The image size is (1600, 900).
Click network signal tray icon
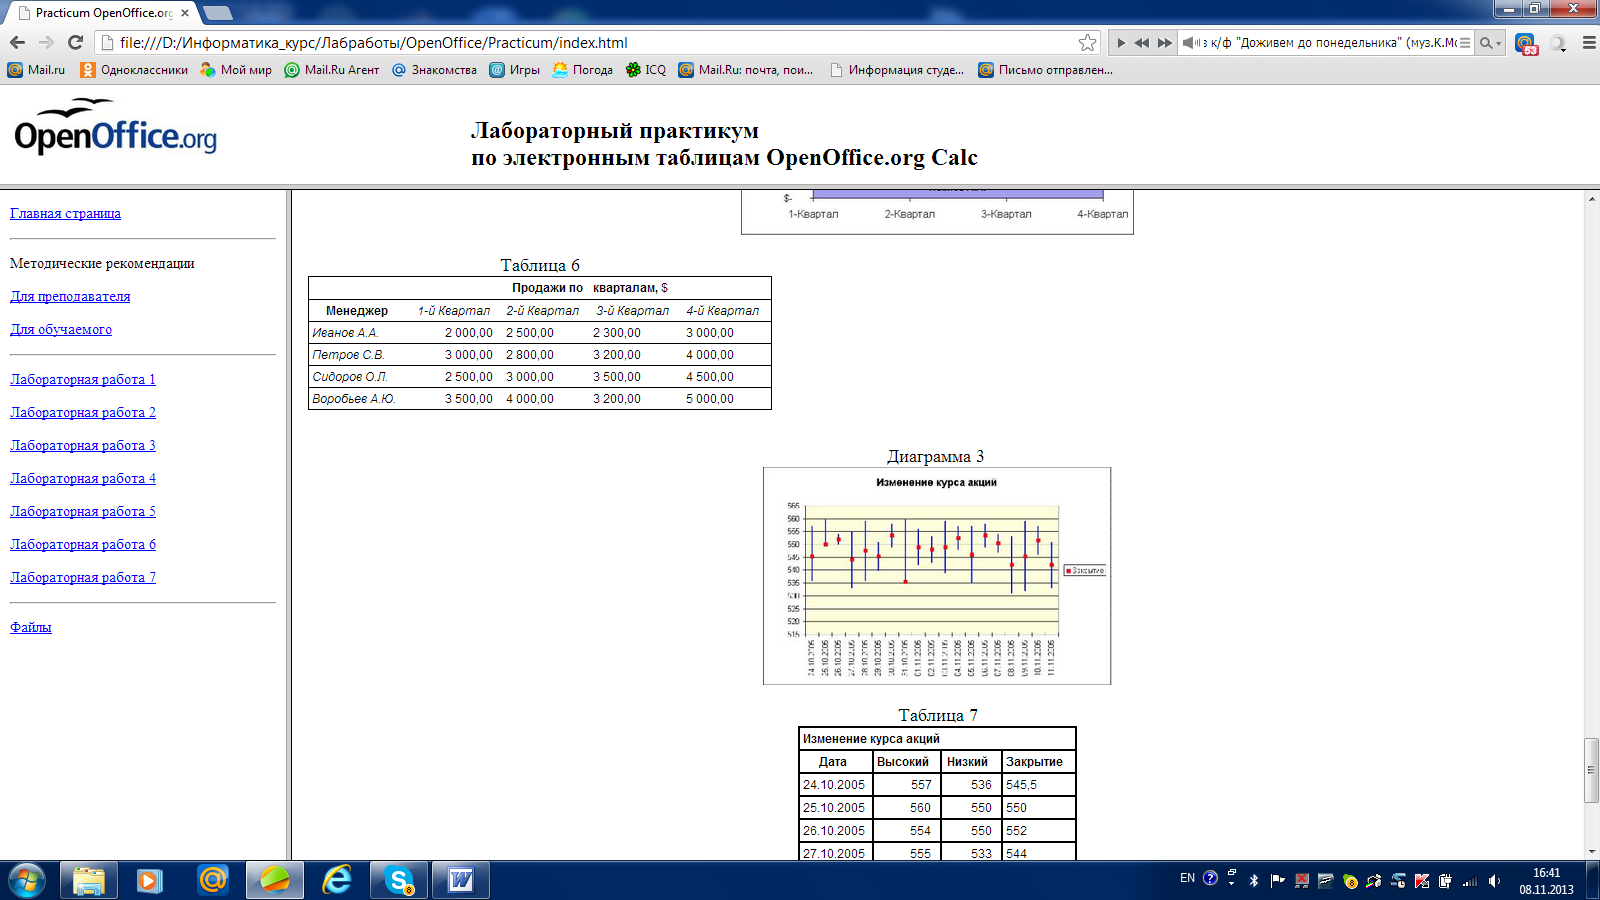pos(1470,881)
